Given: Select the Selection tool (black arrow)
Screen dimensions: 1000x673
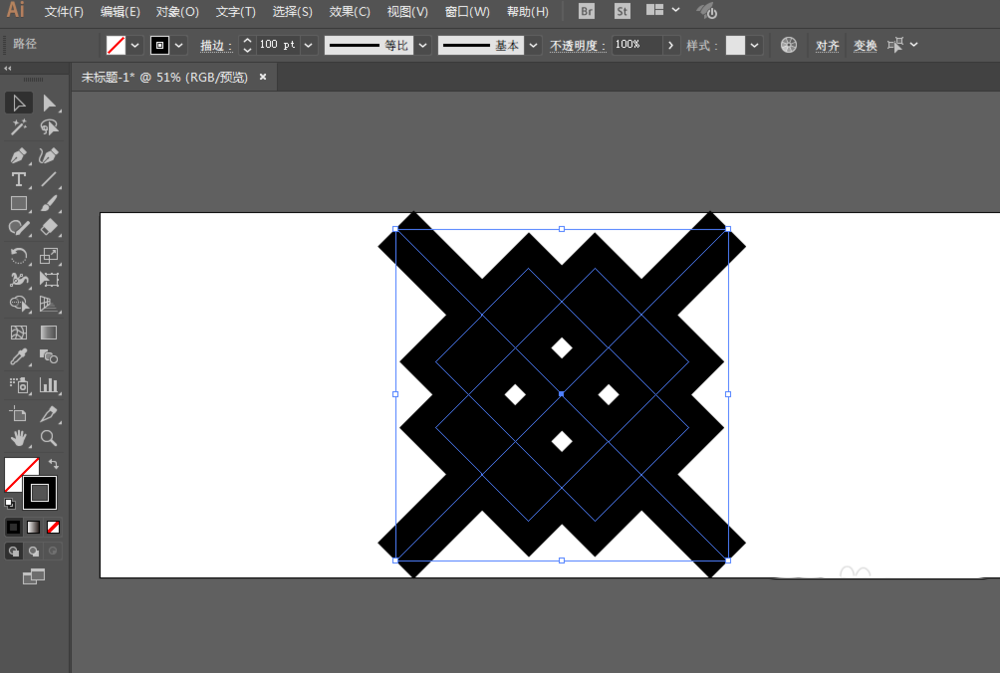Looking at the screenshot, I should click(18, 103).
